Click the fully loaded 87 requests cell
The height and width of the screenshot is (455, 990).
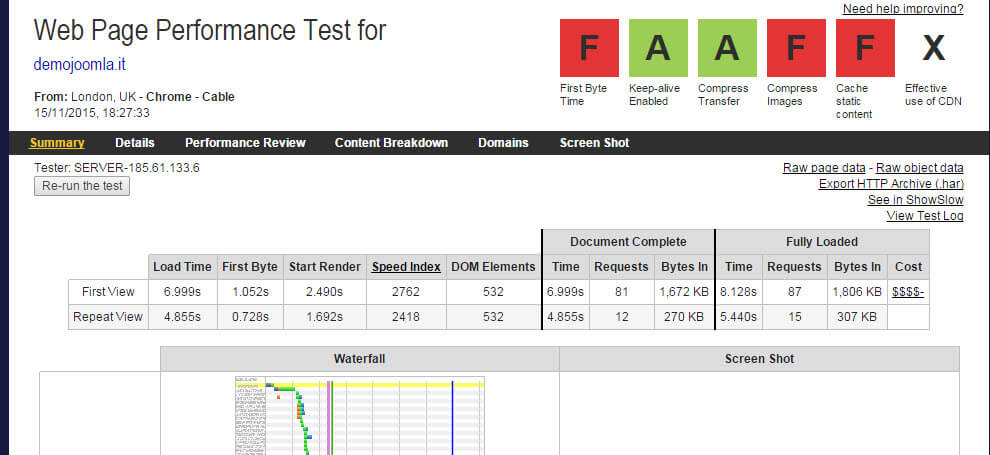coord(795,292)
